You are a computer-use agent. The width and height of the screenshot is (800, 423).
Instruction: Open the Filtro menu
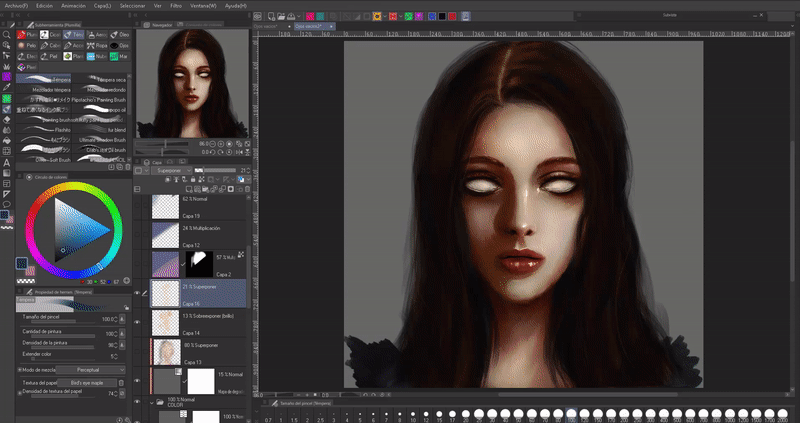(x=175, y=5)
